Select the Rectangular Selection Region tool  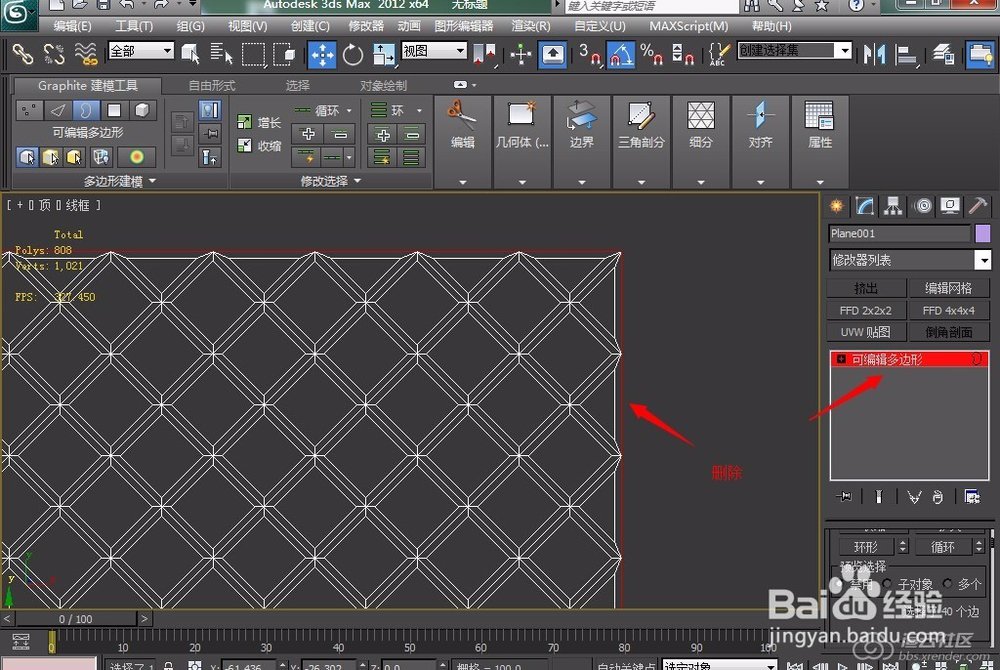point(253,54)
